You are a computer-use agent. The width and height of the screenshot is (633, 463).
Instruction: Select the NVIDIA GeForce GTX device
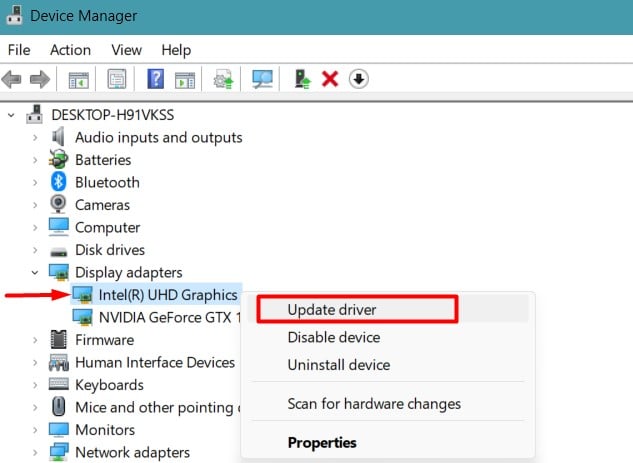(x=170, y=317)
